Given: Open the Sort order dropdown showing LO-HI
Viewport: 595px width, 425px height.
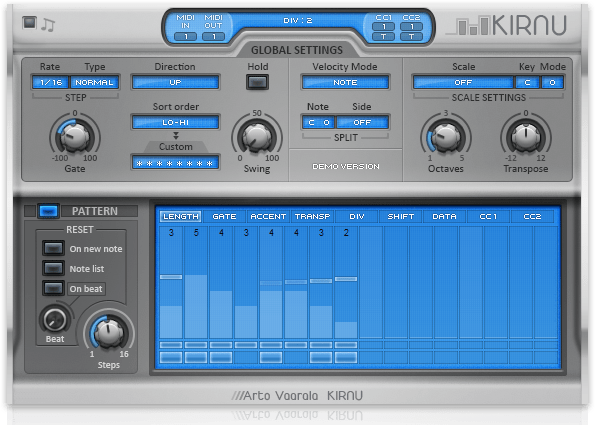Looking at the screenshot, I should point(175,123).
